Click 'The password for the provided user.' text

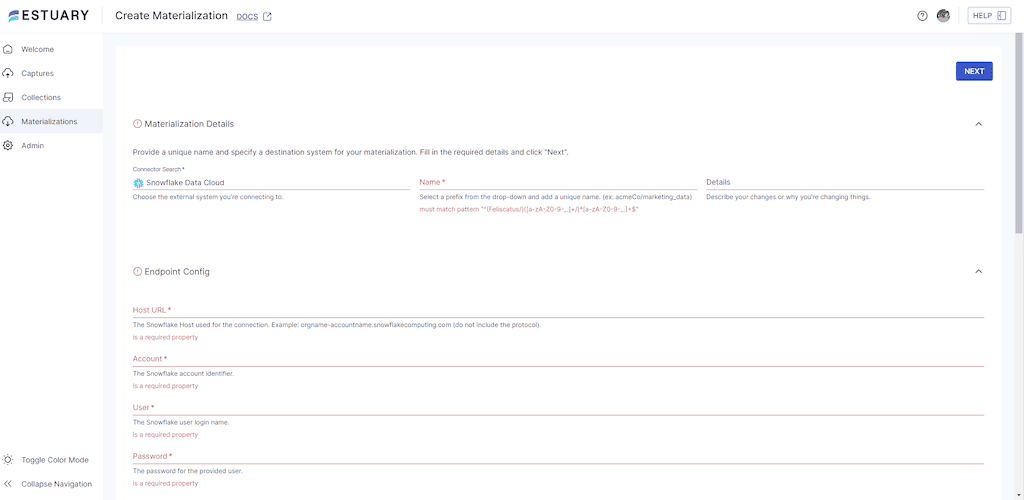click(x=187, y=471)
